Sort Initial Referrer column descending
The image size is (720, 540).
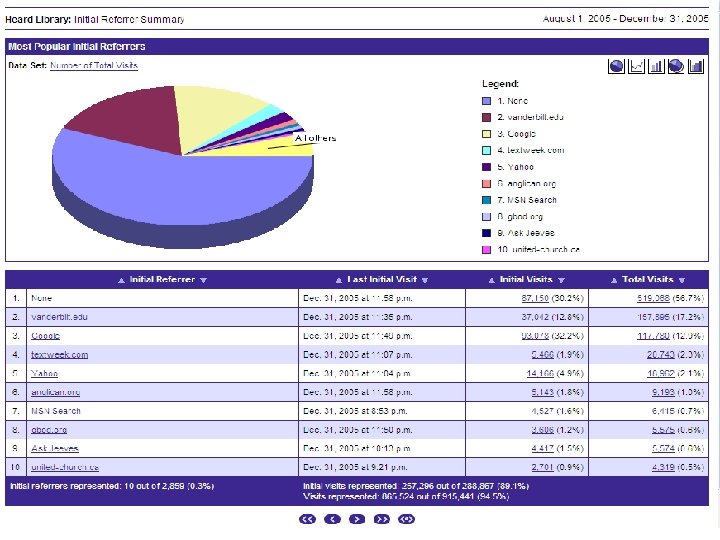click(203, 280)
